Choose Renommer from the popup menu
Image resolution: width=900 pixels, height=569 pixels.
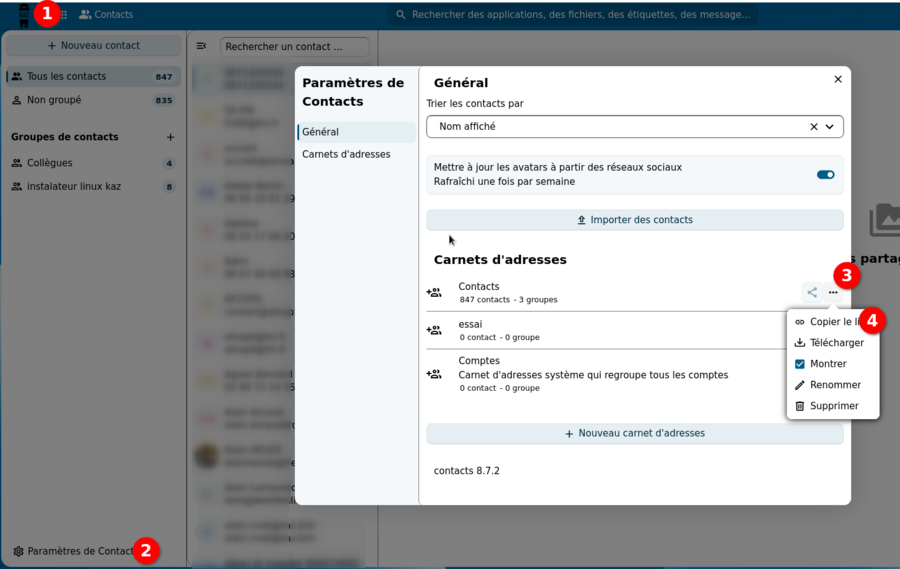tap(832, 385)
